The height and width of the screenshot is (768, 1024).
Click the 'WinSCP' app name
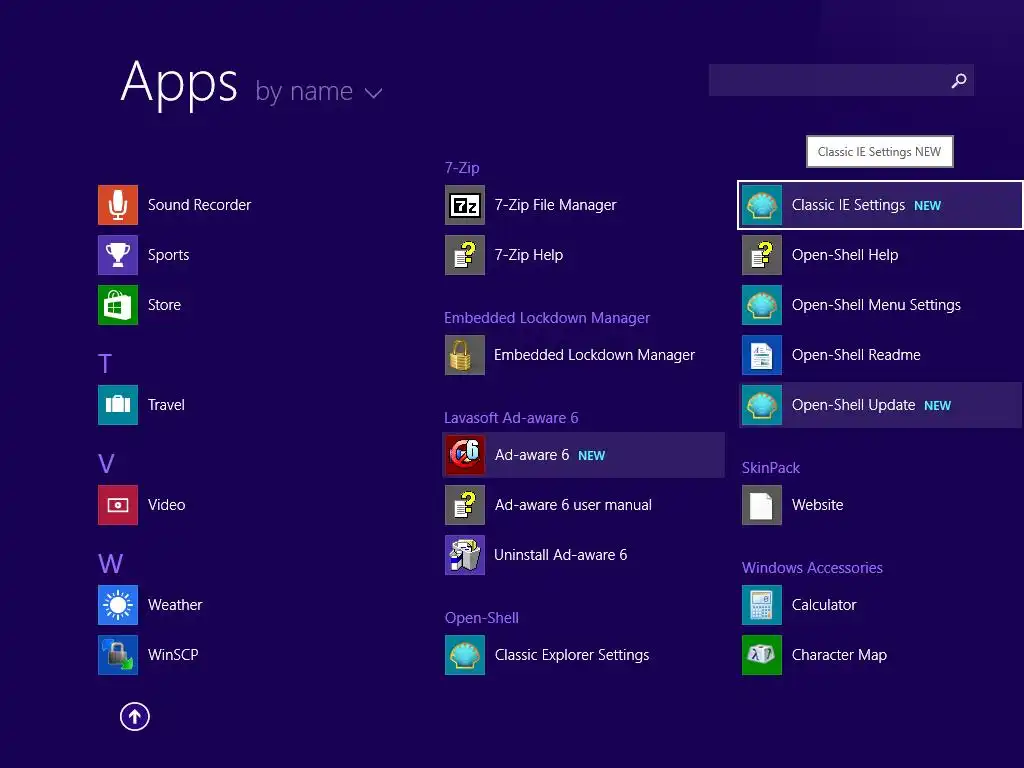click(173, 655)
